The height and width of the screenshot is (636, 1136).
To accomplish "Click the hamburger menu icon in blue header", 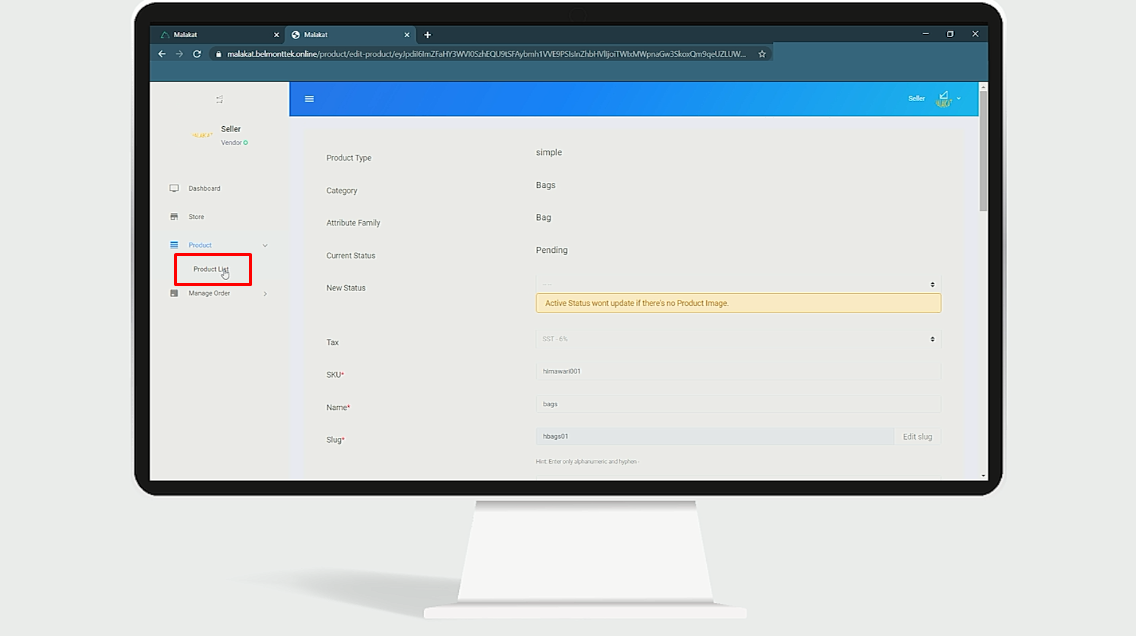I will (309, 99).
